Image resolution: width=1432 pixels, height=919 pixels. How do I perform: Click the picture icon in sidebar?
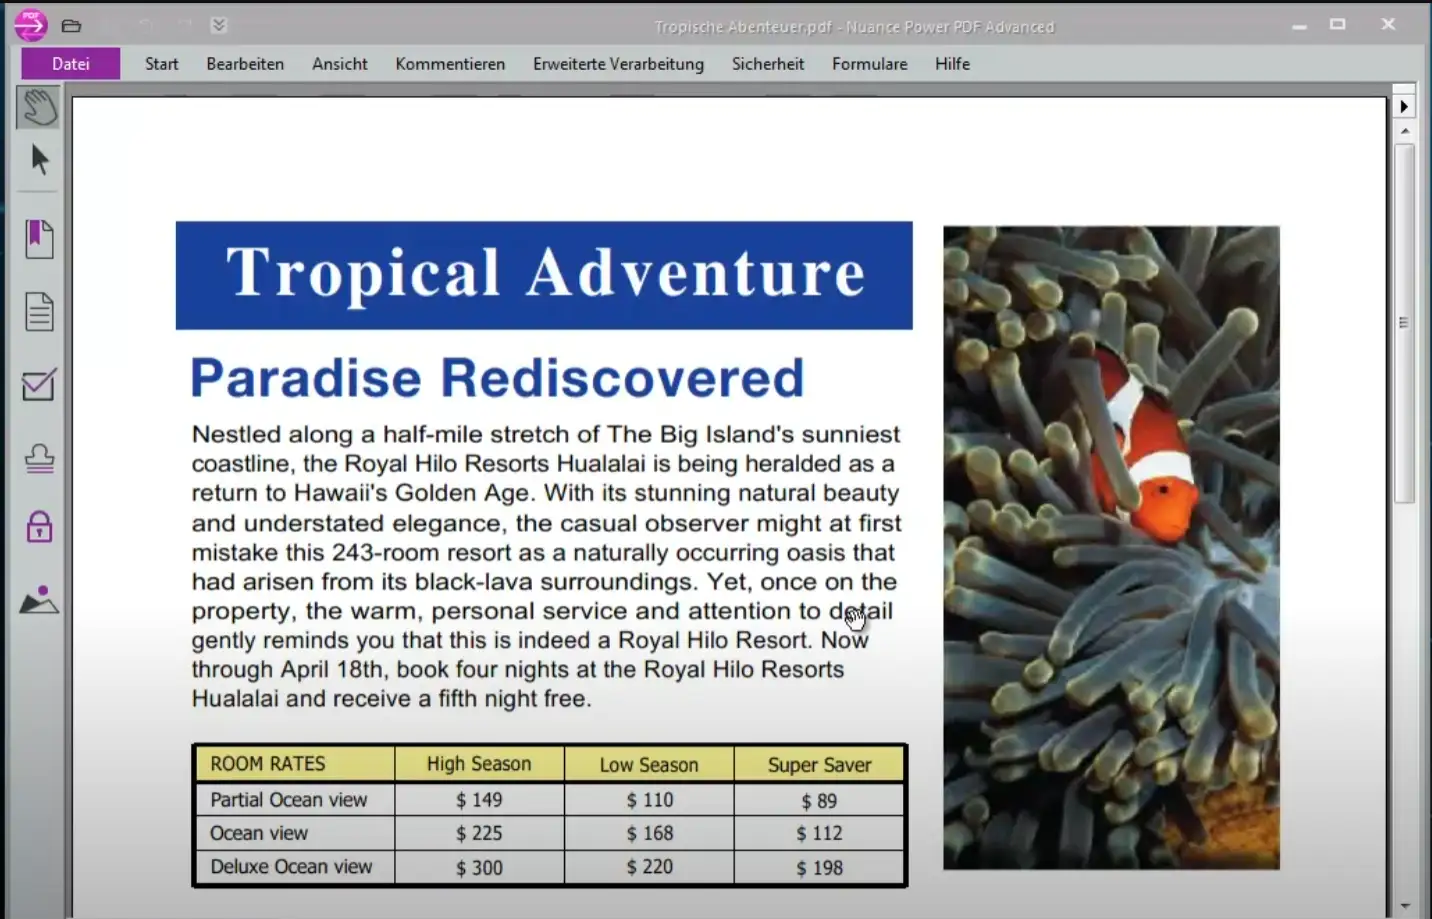(39, 600)
